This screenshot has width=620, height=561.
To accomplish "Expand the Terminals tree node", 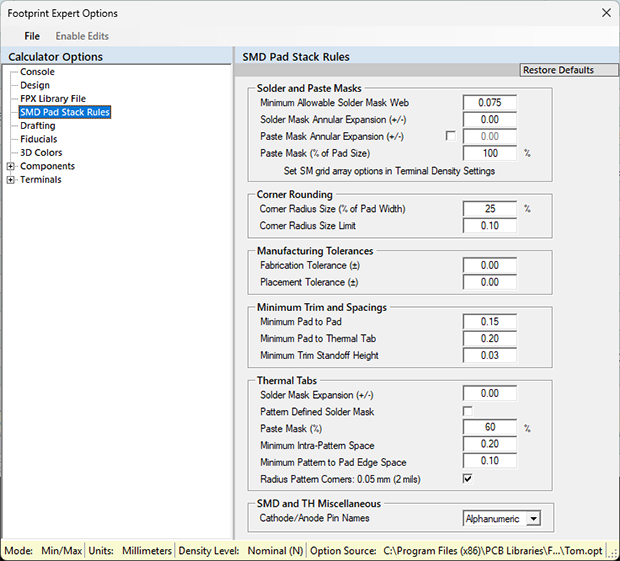I will coord(11,180).
